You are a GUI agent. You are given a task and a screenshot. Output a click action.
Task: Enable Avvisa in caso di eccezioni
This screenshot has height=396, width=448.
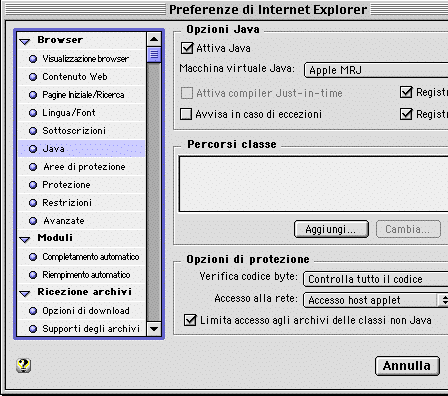(186, 114)
